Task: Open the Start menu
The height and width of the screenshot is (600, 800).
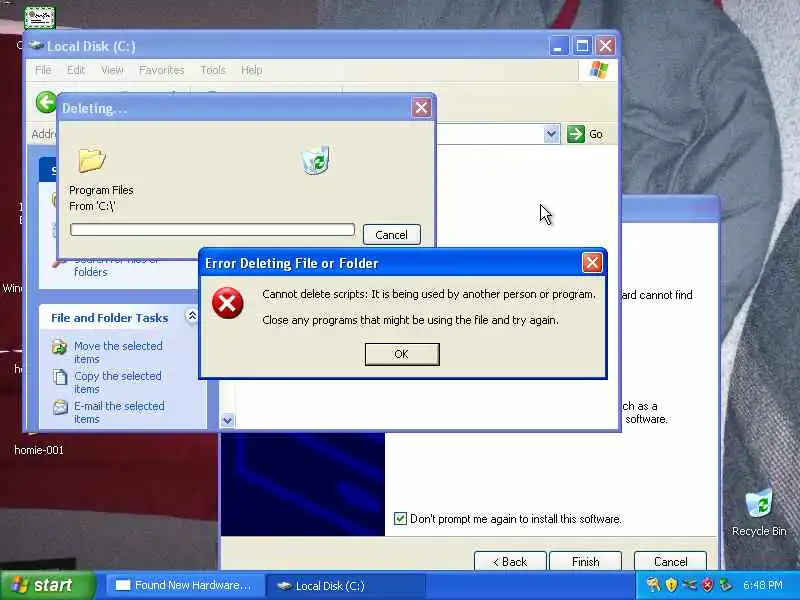Action: point(47,585)
